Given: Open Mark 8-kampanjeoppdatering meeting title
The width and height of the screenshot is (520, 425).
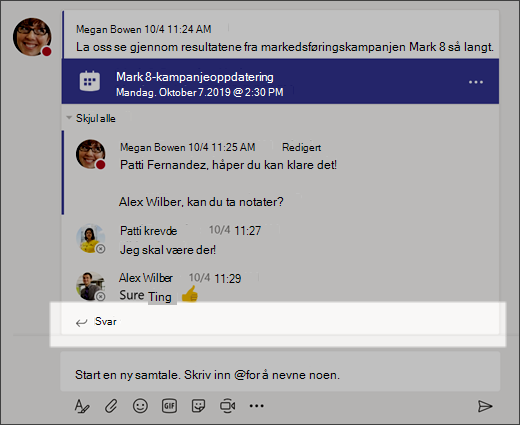Looking at the screenshot, I should (x=195, y=77).
